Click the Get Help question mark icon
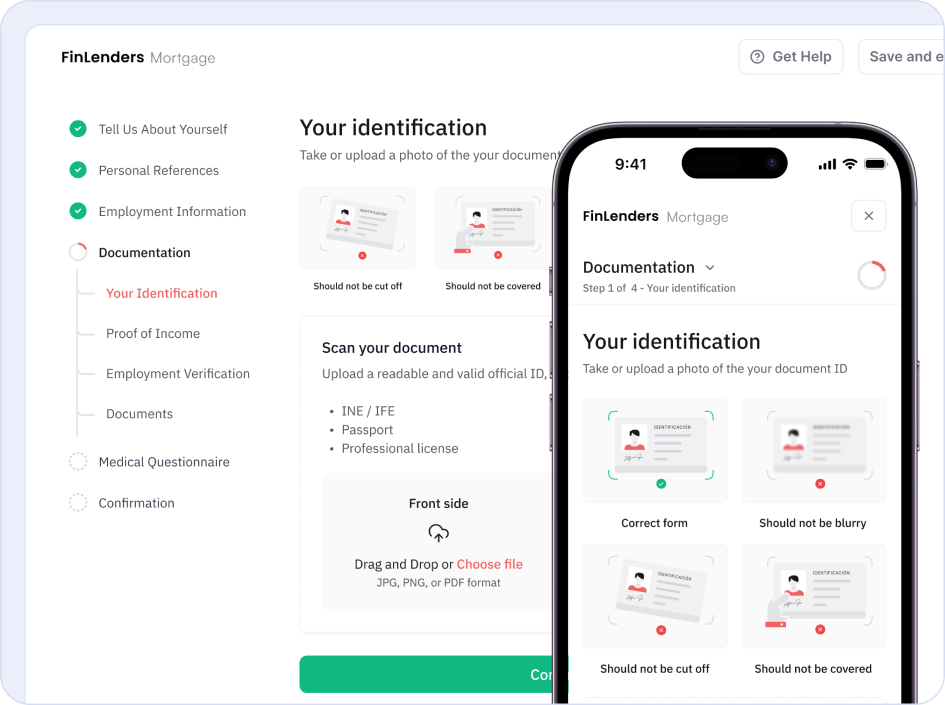Image resolution: width=945 pixels, height=705 pixels. (757, 56)
